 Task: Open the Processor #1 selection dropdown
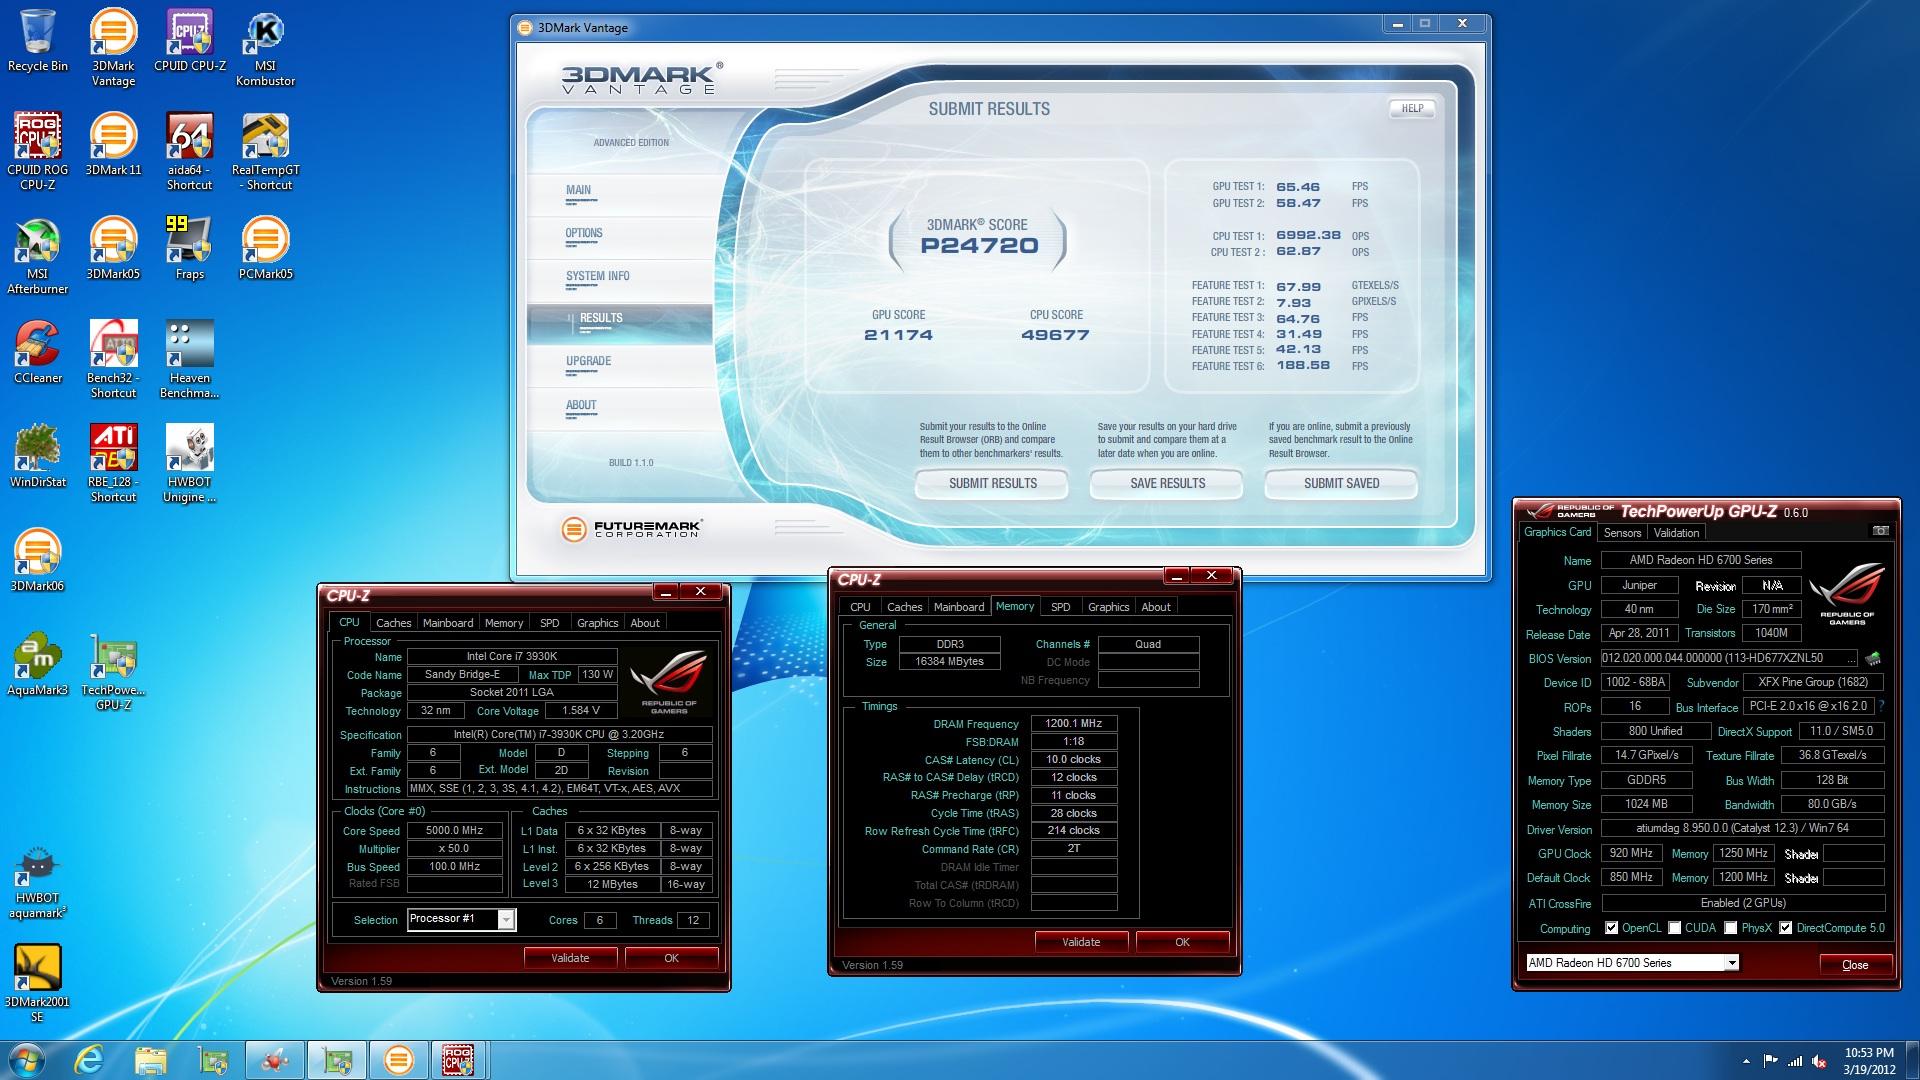[x=461, y=919]
